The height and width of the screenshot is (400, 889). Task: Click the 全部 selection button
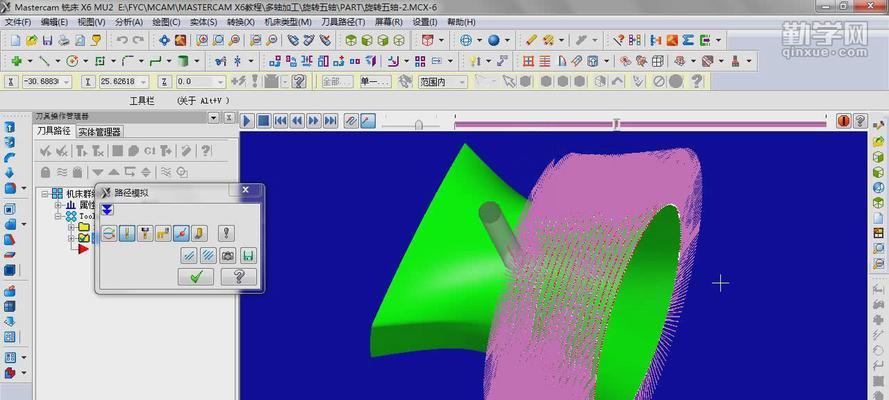[337, 82]
